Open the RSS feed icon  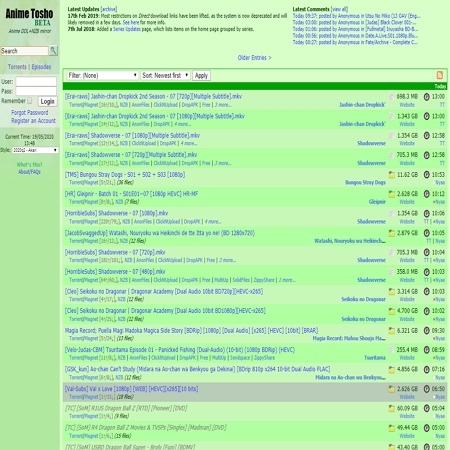pos(440,75)
